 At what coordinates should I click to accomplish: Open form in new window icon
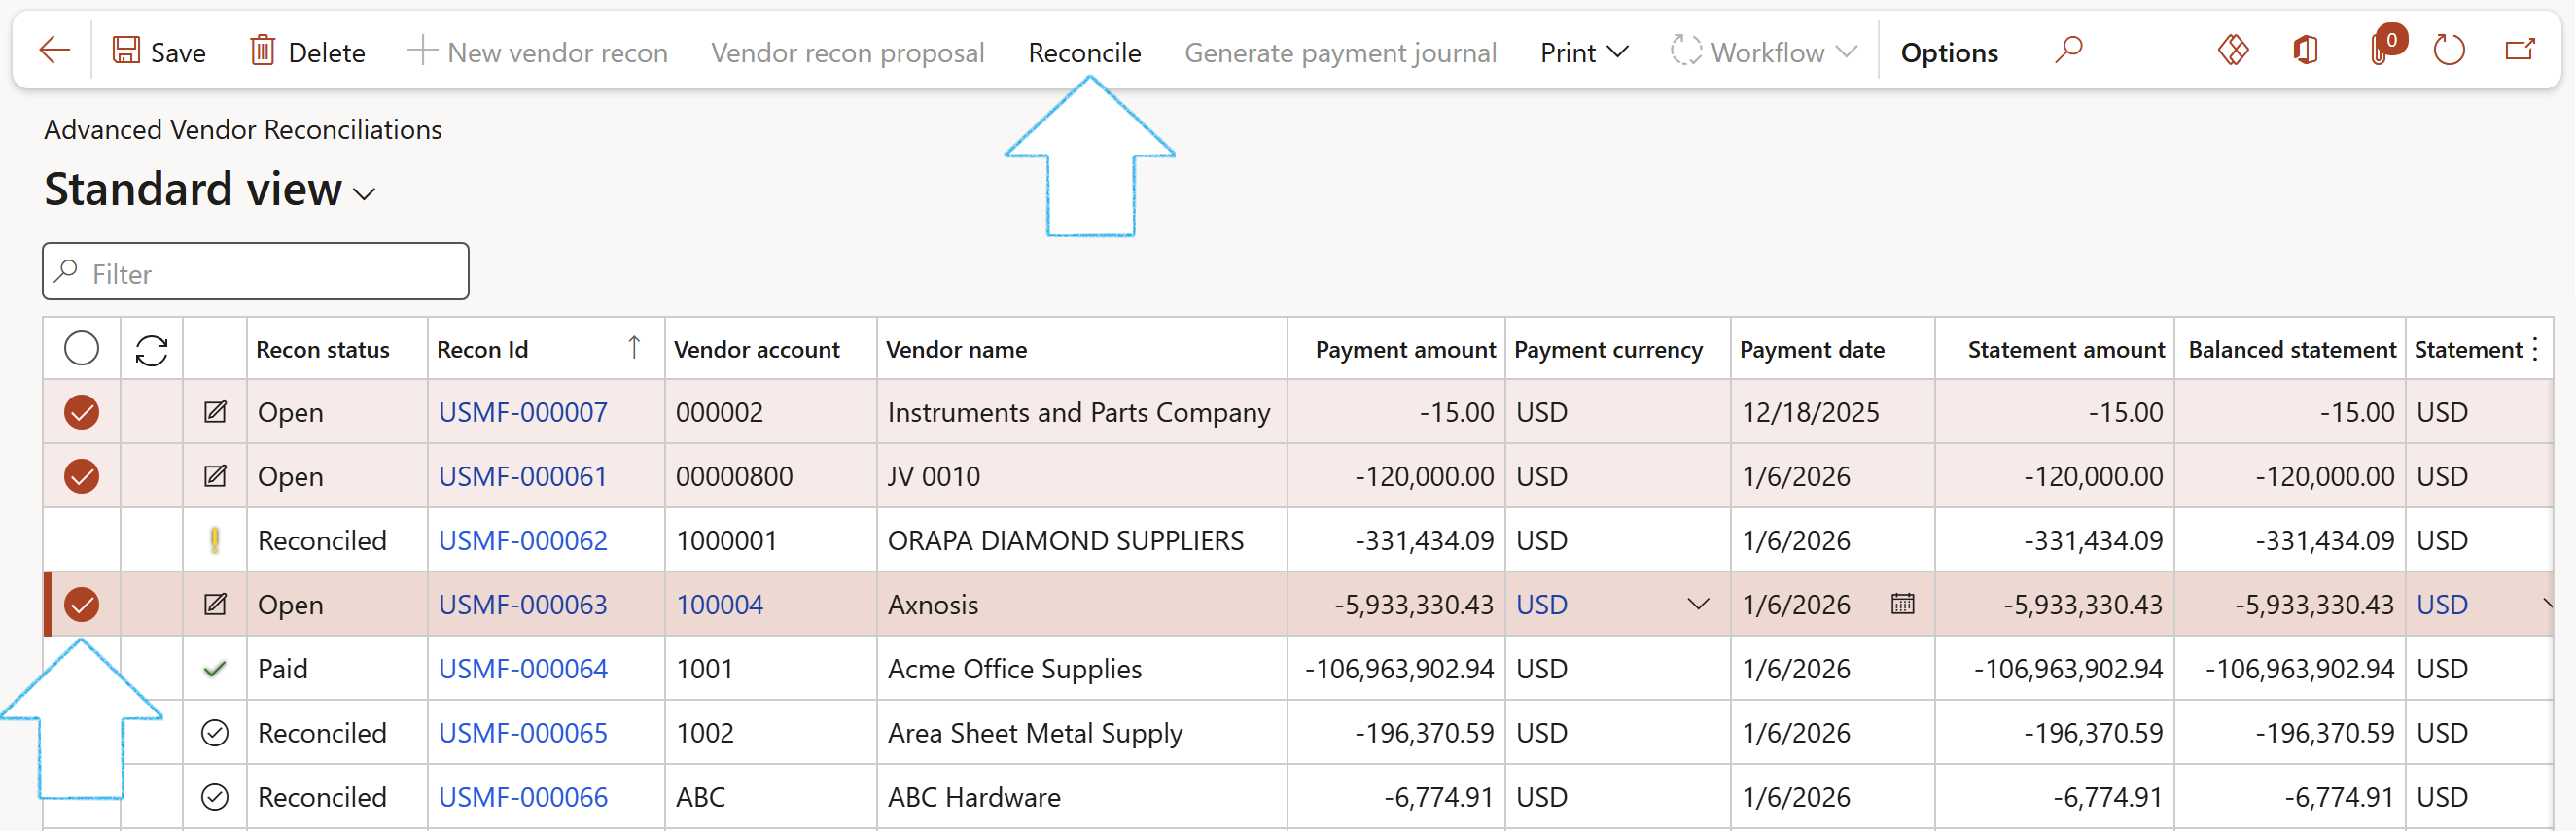coord(2520,50)
